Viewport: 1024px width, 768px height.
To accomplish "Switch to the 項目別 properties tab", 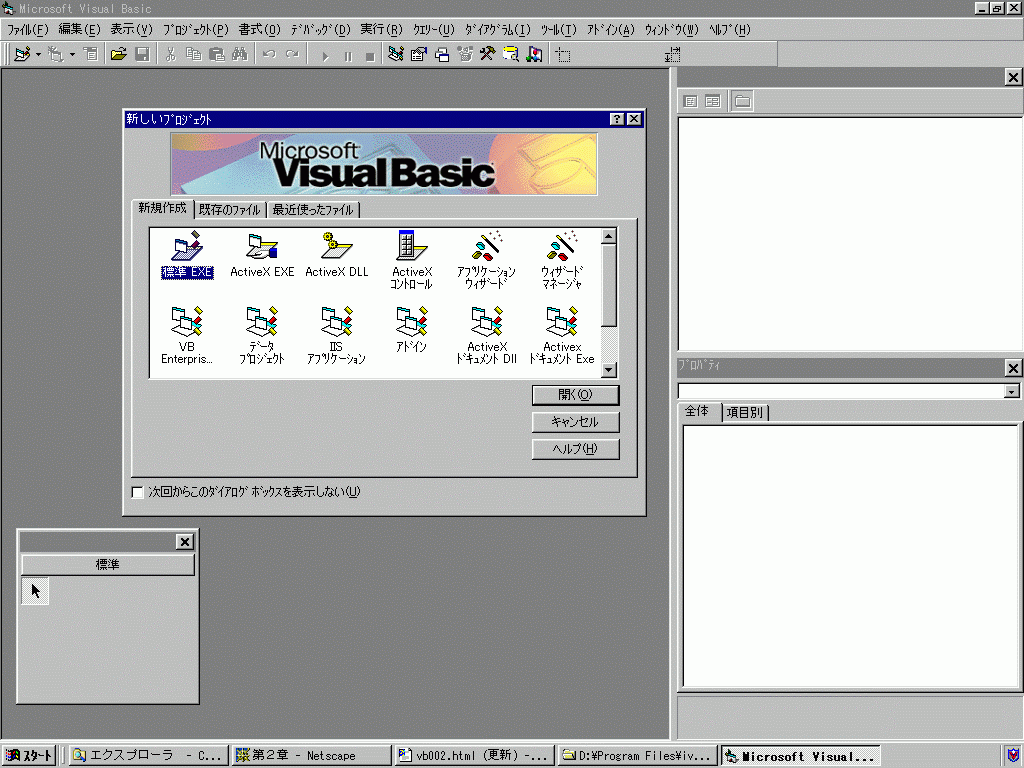I will pyautogui.click(x=745, y=413).
